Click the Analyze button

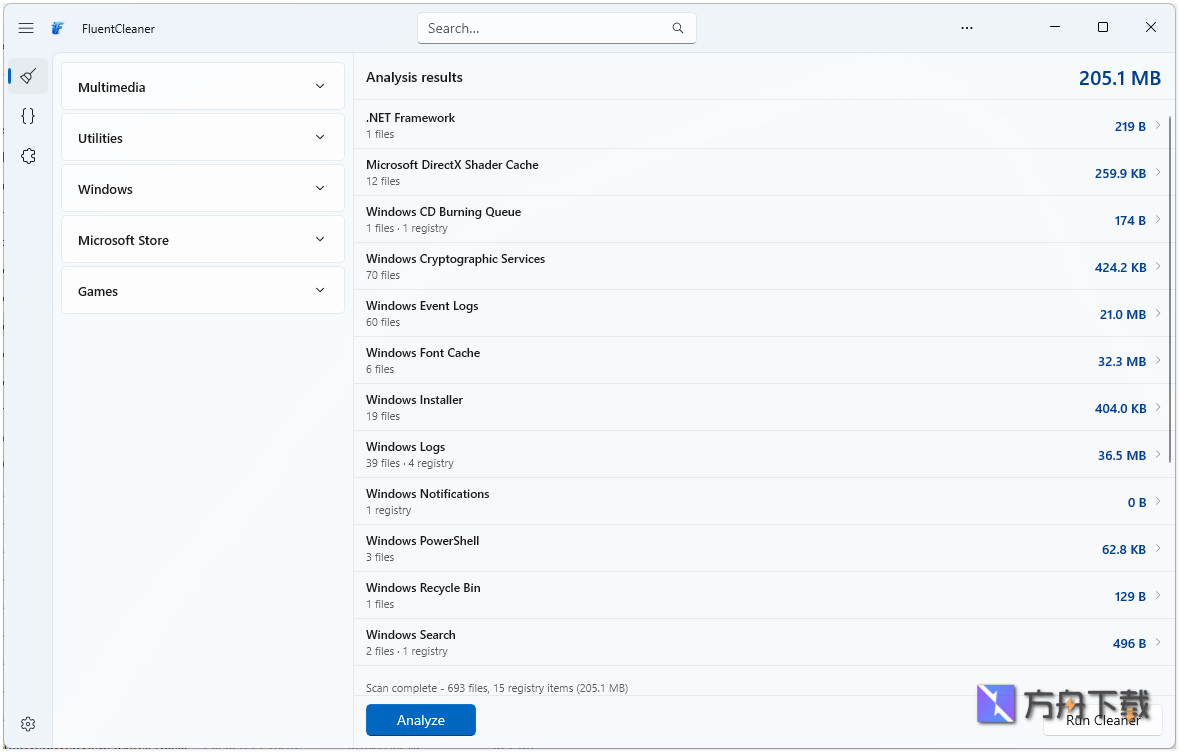point(421,720)
